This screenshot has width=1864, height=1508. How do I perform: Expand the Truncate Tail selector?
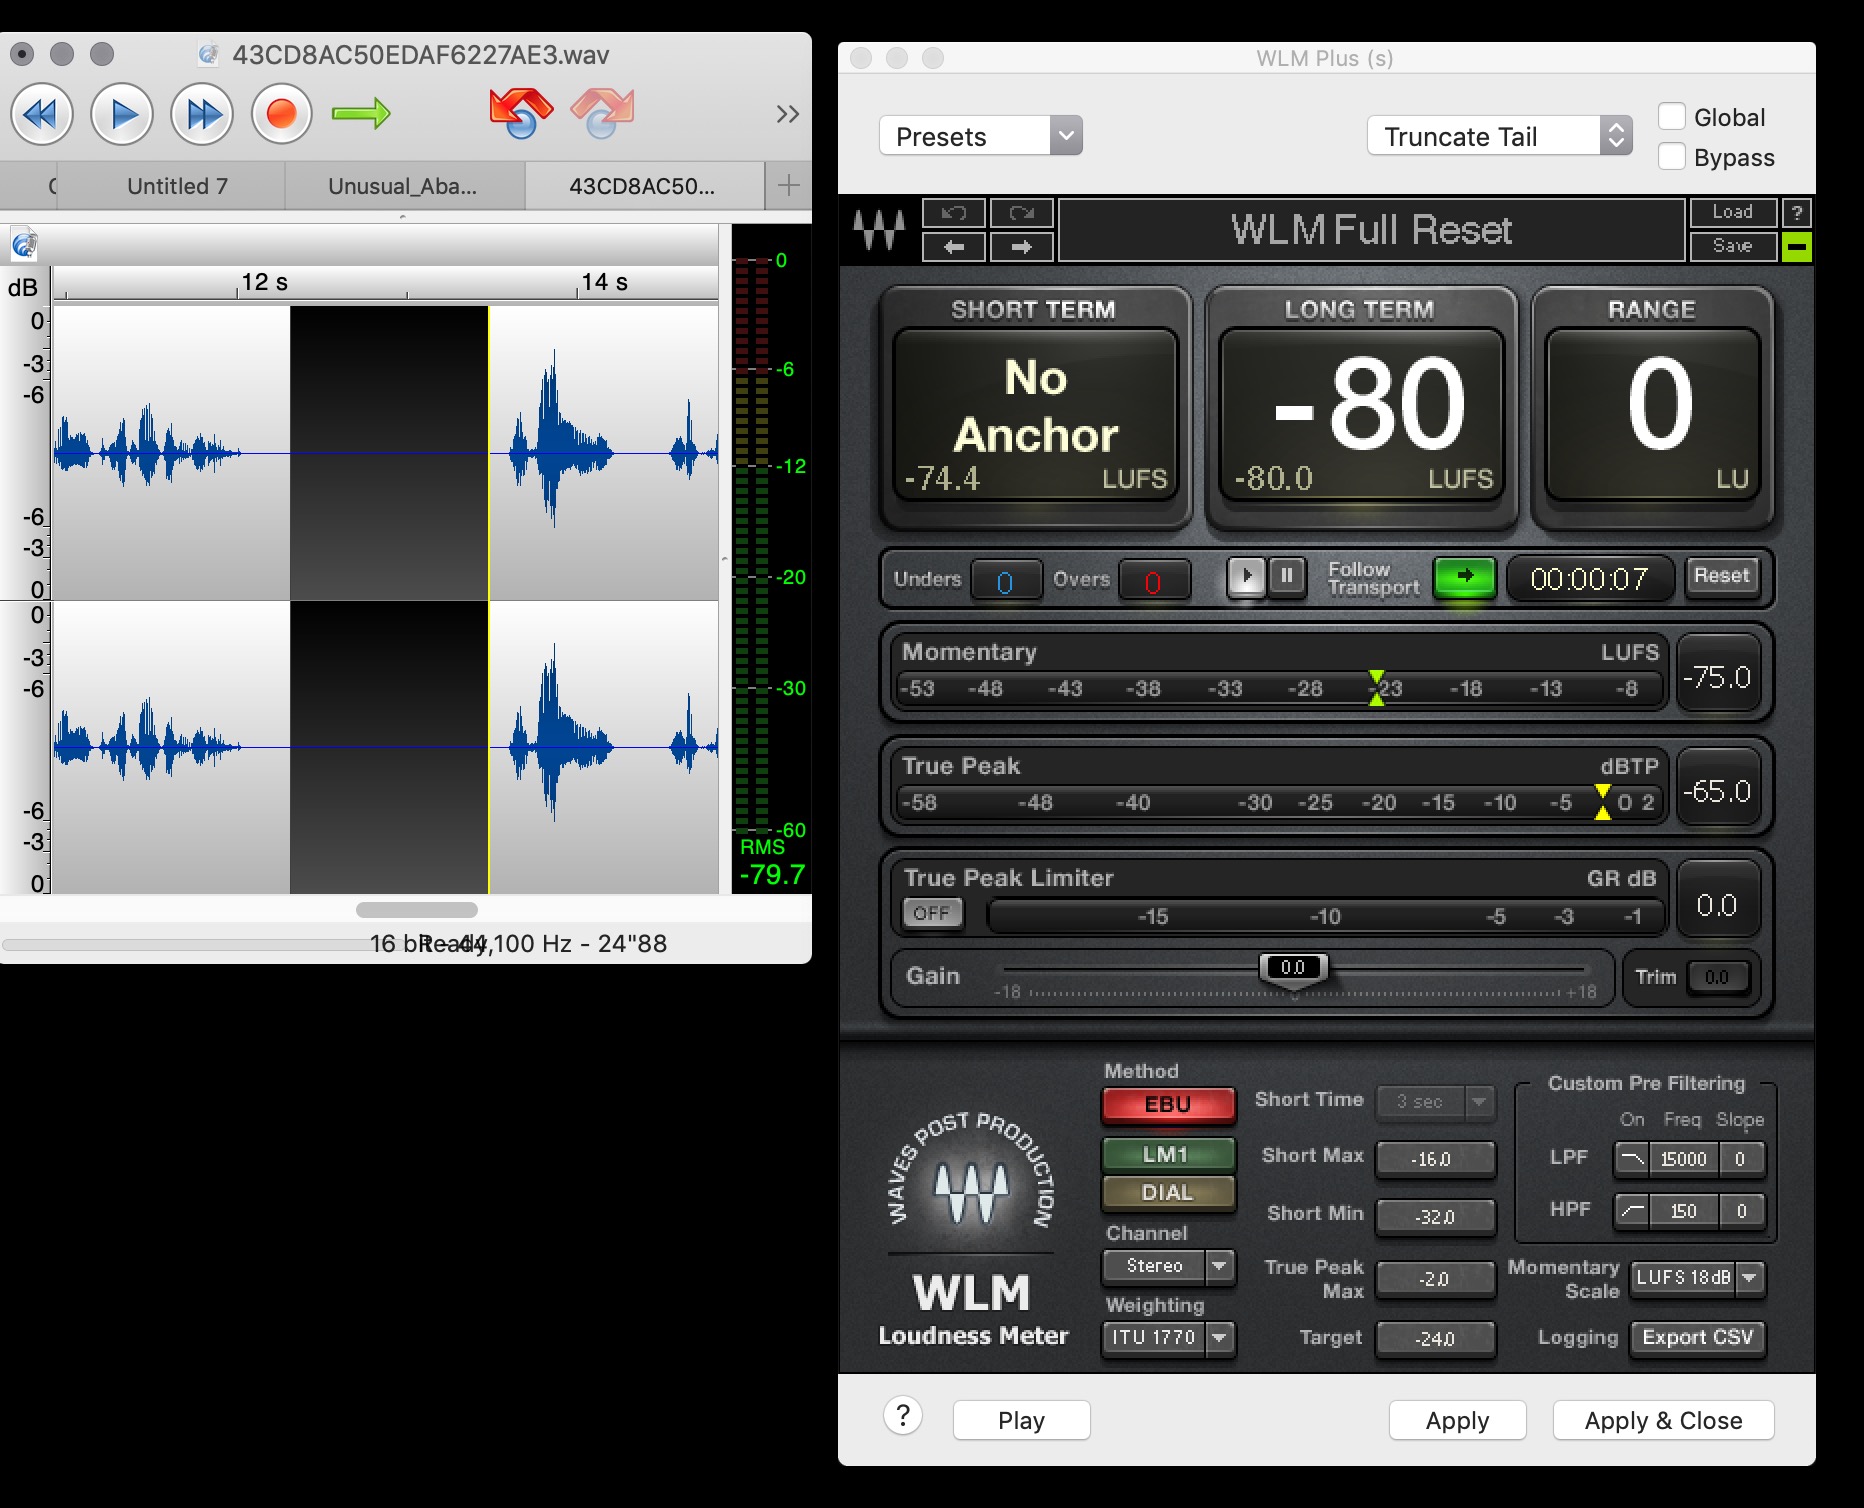pos(1498,136)
